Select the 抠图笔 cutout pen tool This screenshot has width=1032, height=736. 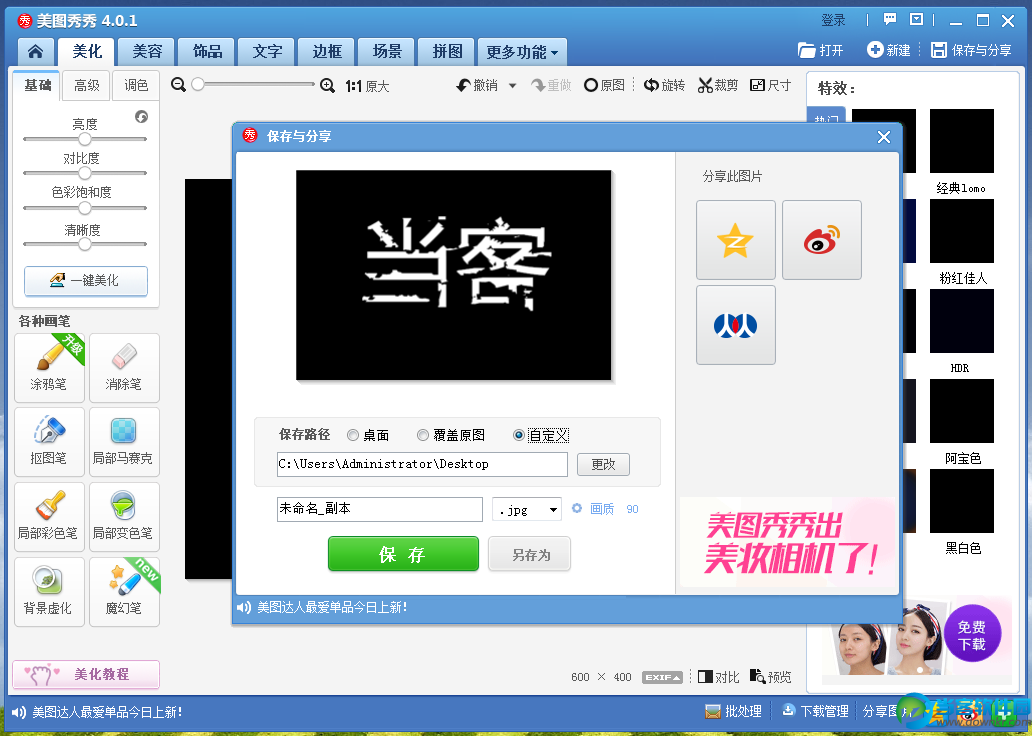[49, 442]
